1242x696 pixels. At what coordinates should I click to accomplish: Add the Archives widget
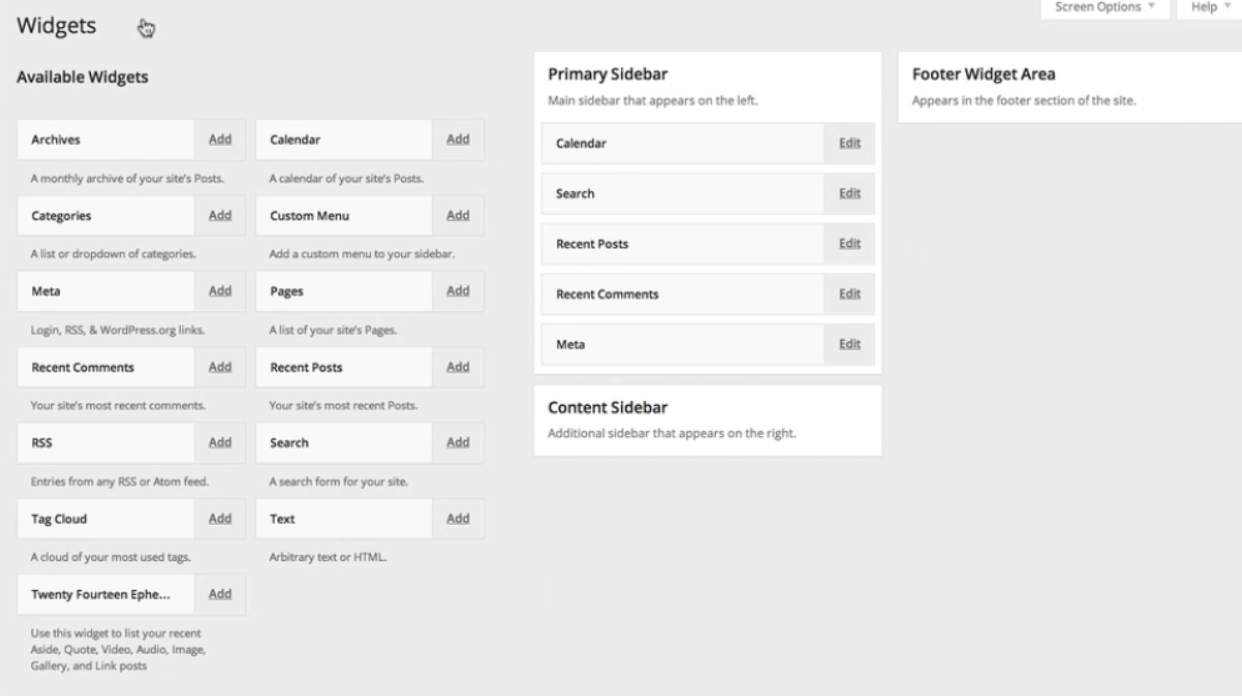tap(219, 139)
